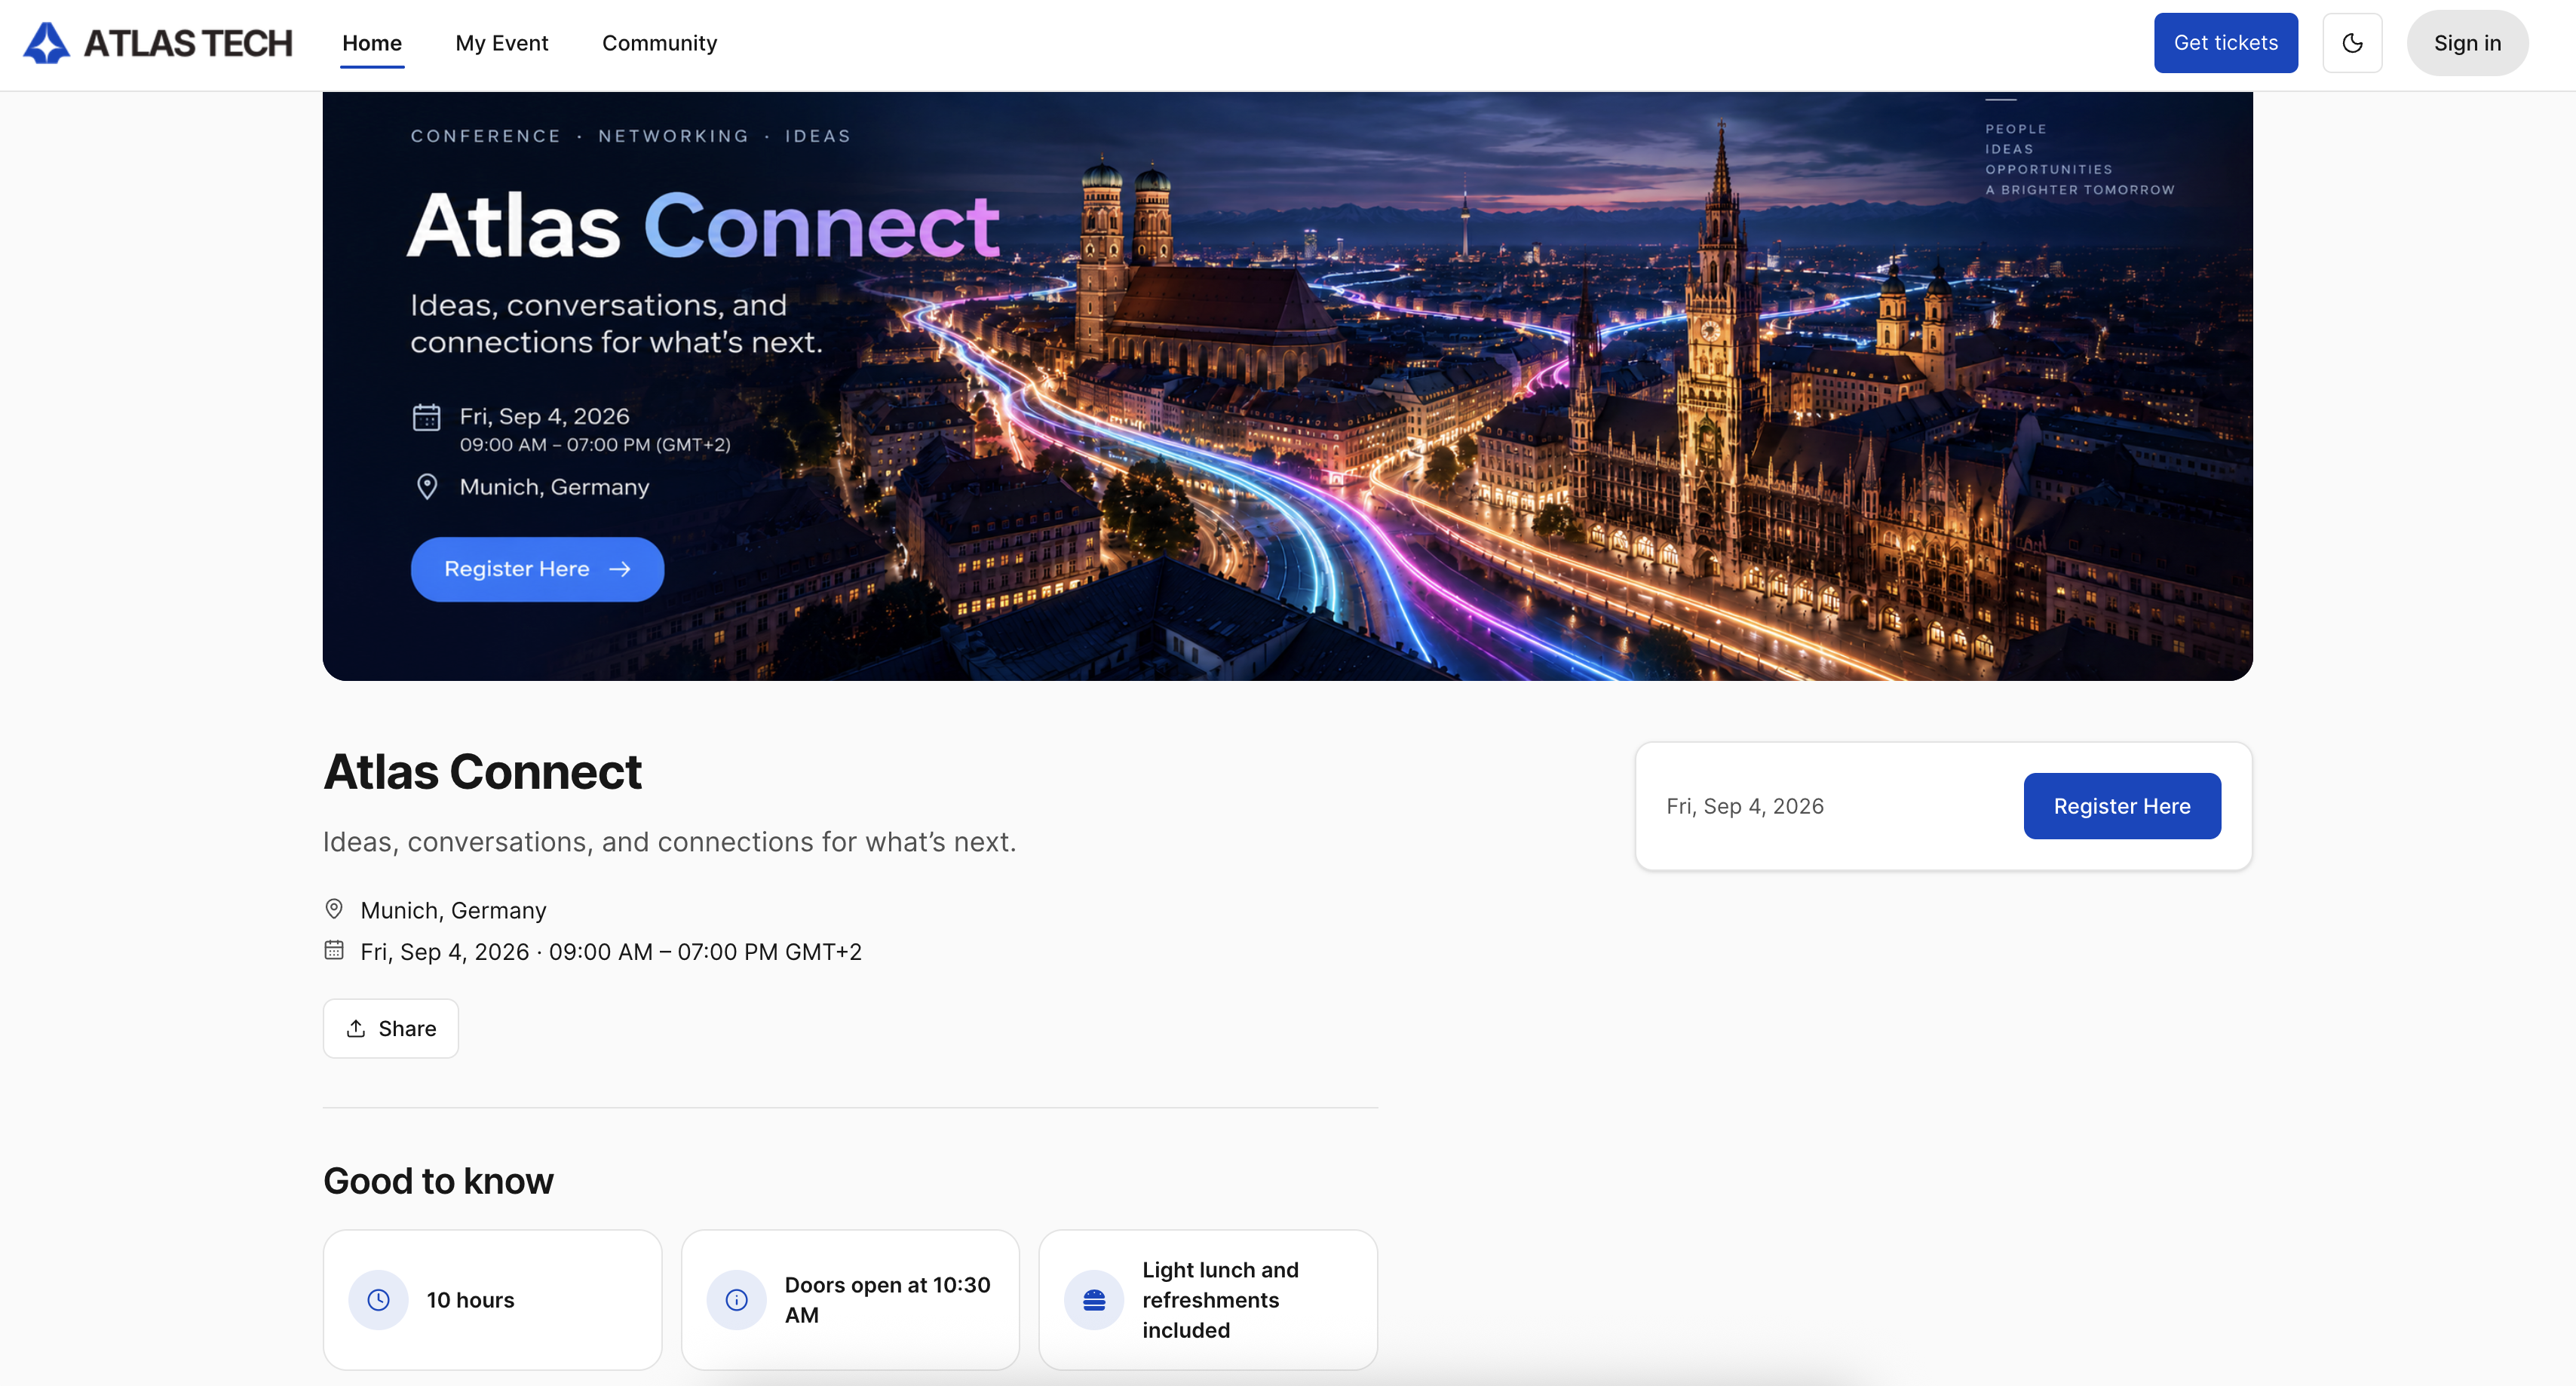
Task: Click the burger icon in the lunch card
Action: click(x=1094, y=1299)
